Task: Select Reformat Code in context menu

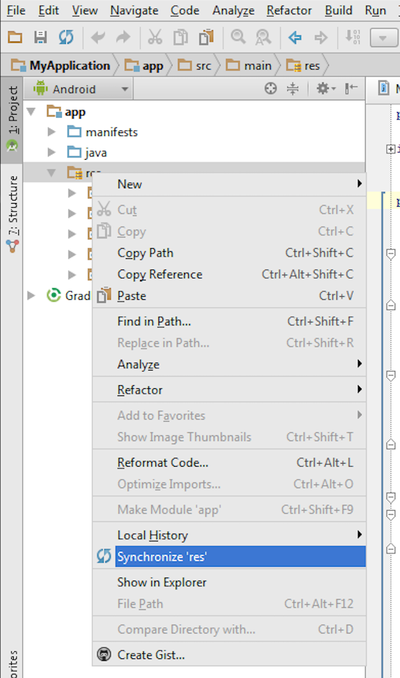Action: tap(229, 463)
